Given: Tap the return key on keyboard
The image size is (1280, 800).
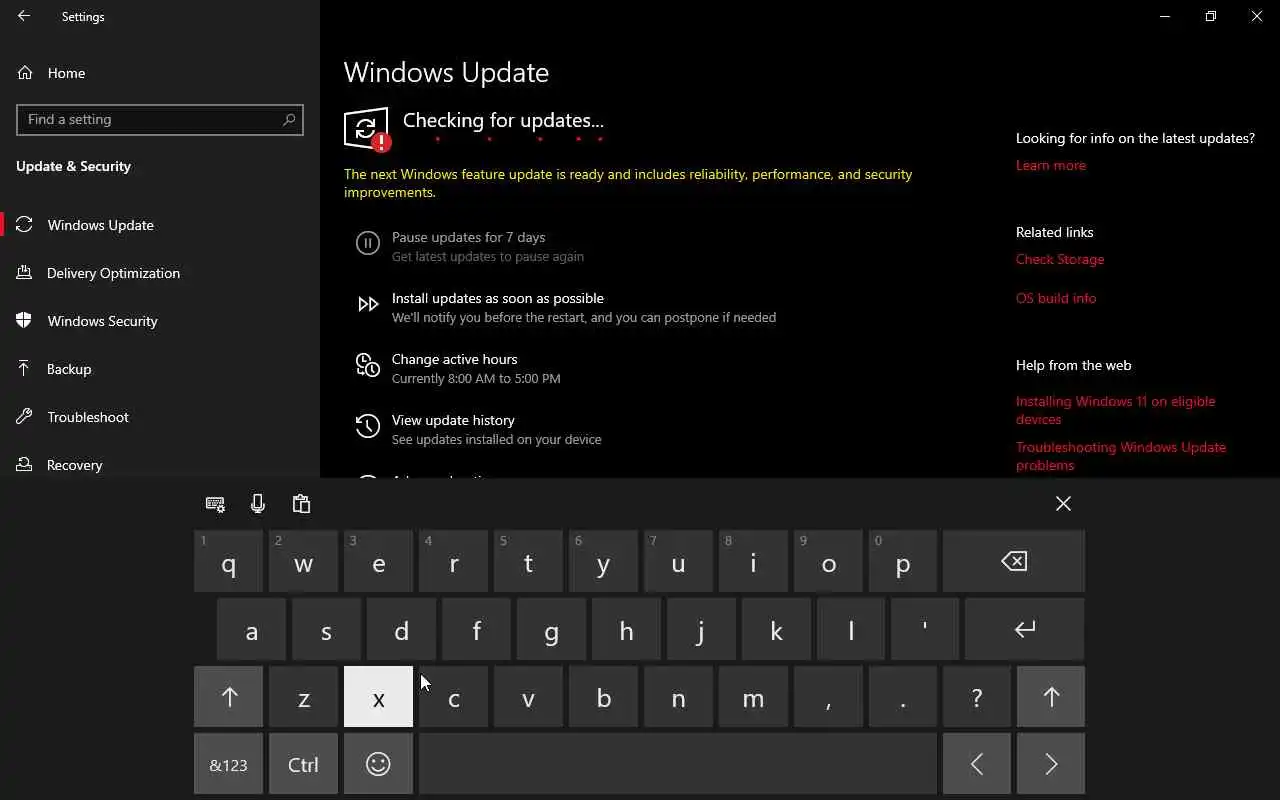Looking at the screenshot, I should coord(1025,629).
